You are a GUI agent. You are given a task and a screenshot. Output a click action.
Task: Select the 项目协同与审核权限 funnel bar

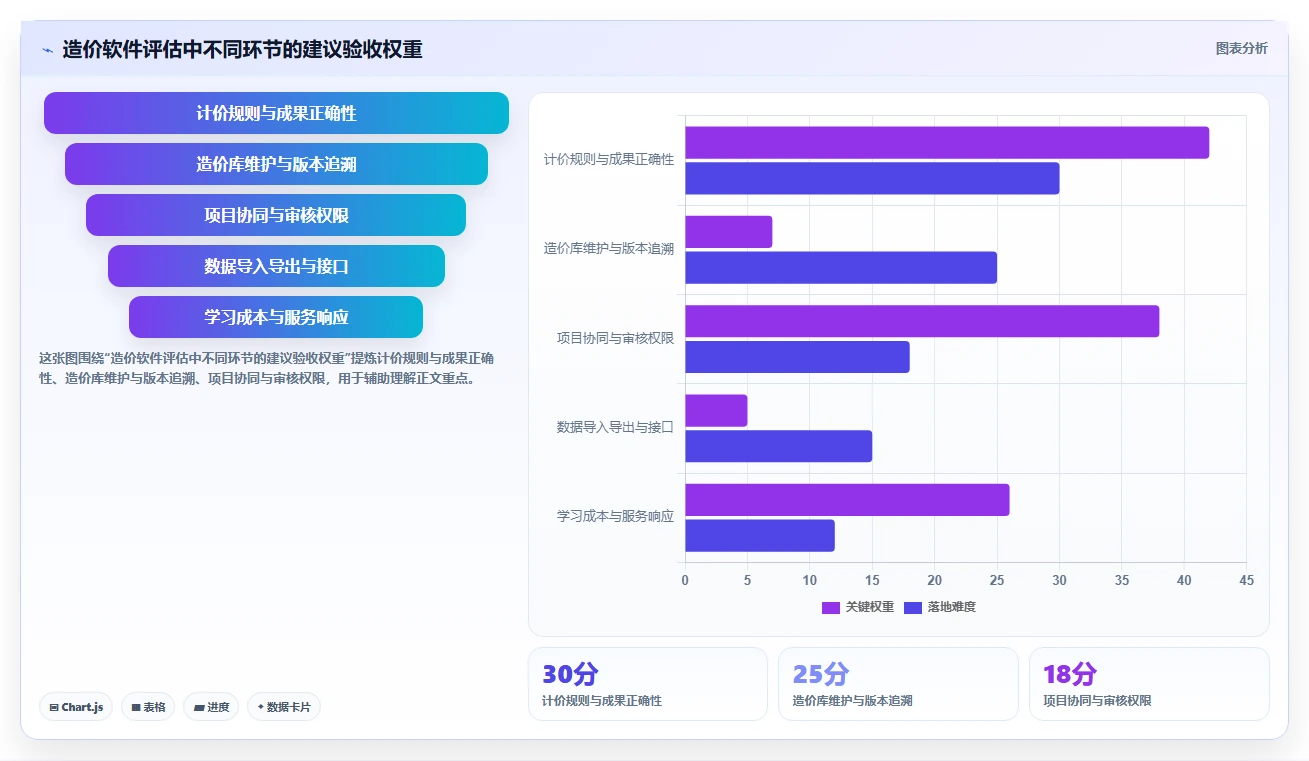[276, 215]
